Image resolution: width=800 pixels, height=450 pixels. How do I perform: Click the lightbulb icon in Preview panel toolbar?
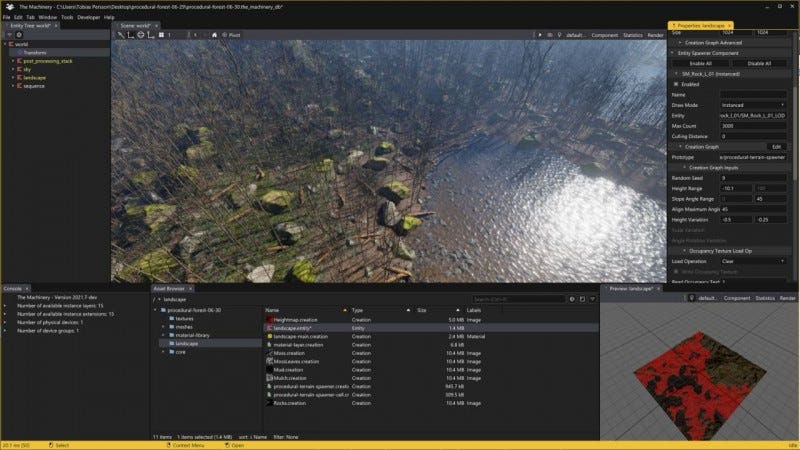pyautogui.click(x=691, y=298)
